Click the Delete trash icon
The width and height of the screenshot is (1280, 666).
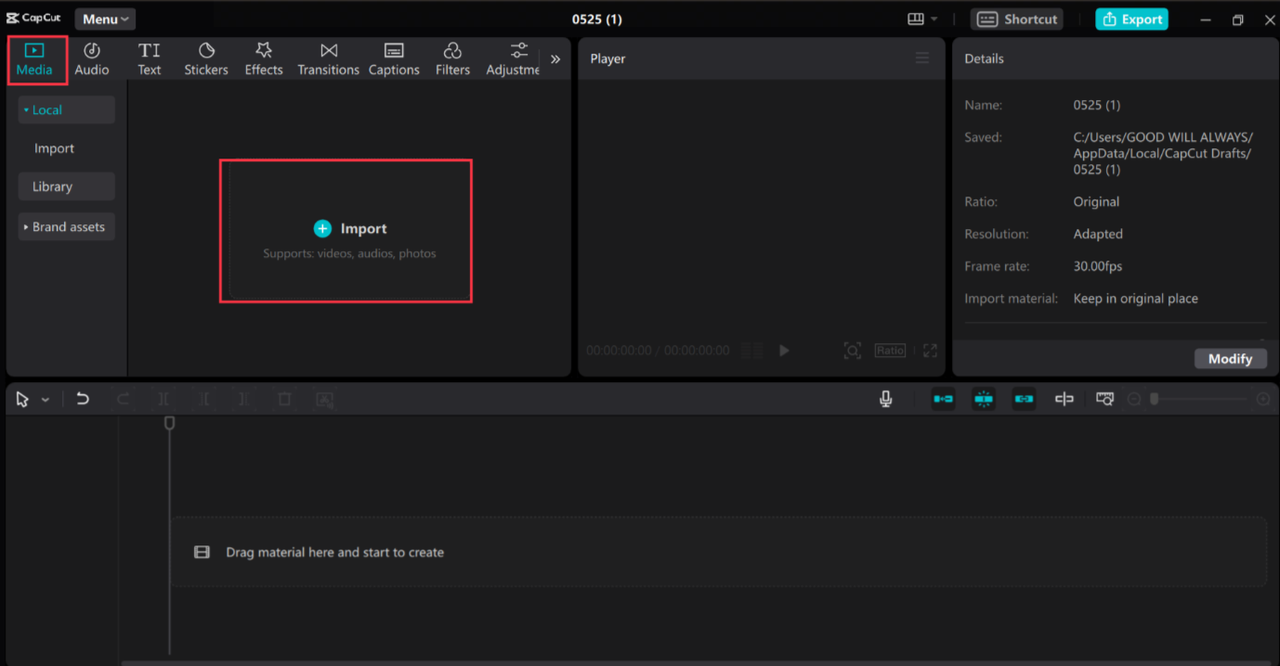[x=284, y=399]
